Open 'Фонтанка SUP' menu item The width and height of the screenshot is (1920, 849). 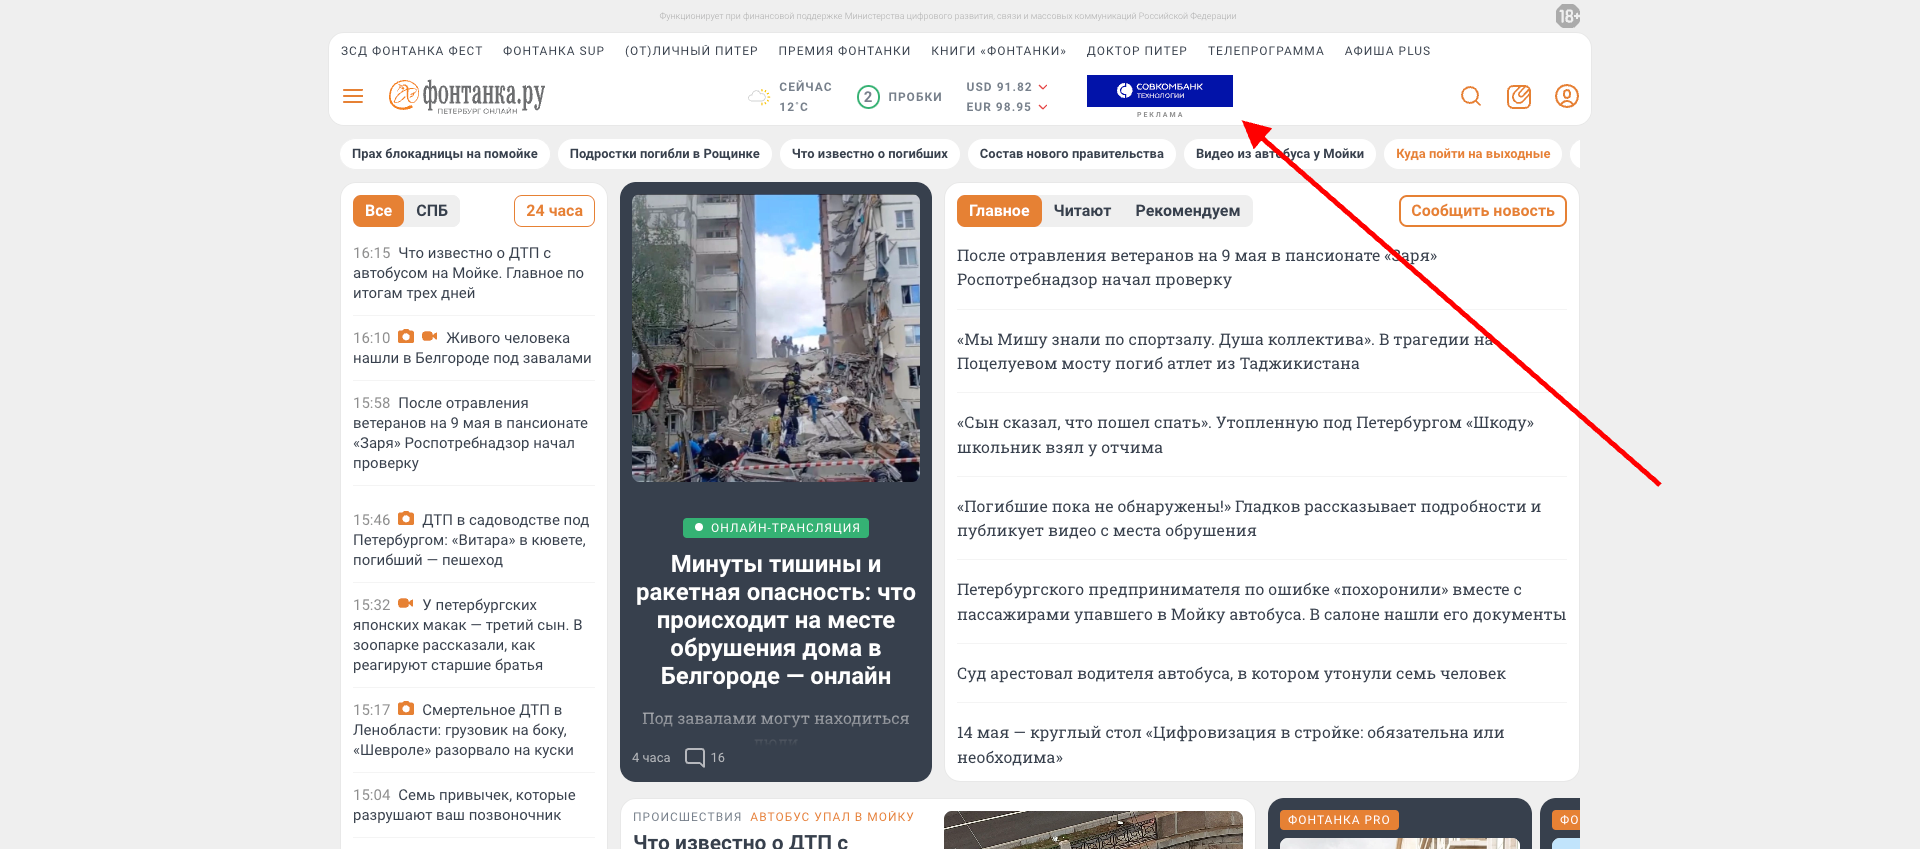pos(554,51)
